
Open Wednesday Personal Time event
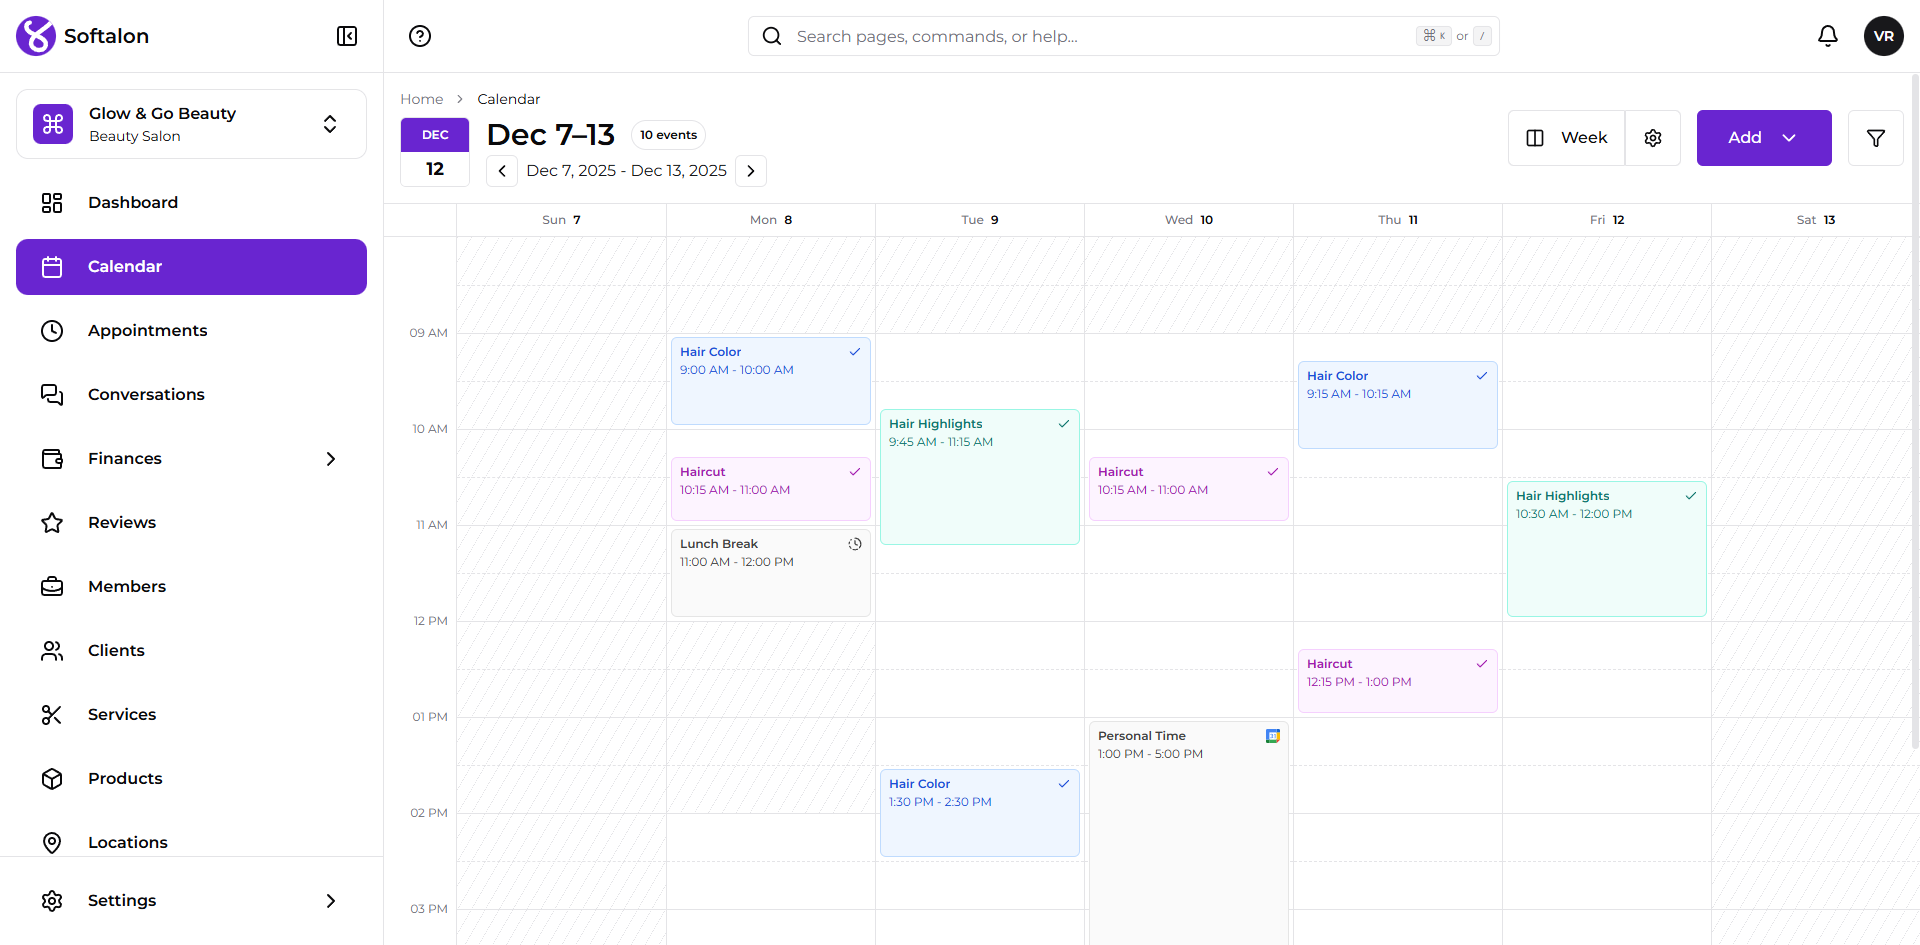1189,833
